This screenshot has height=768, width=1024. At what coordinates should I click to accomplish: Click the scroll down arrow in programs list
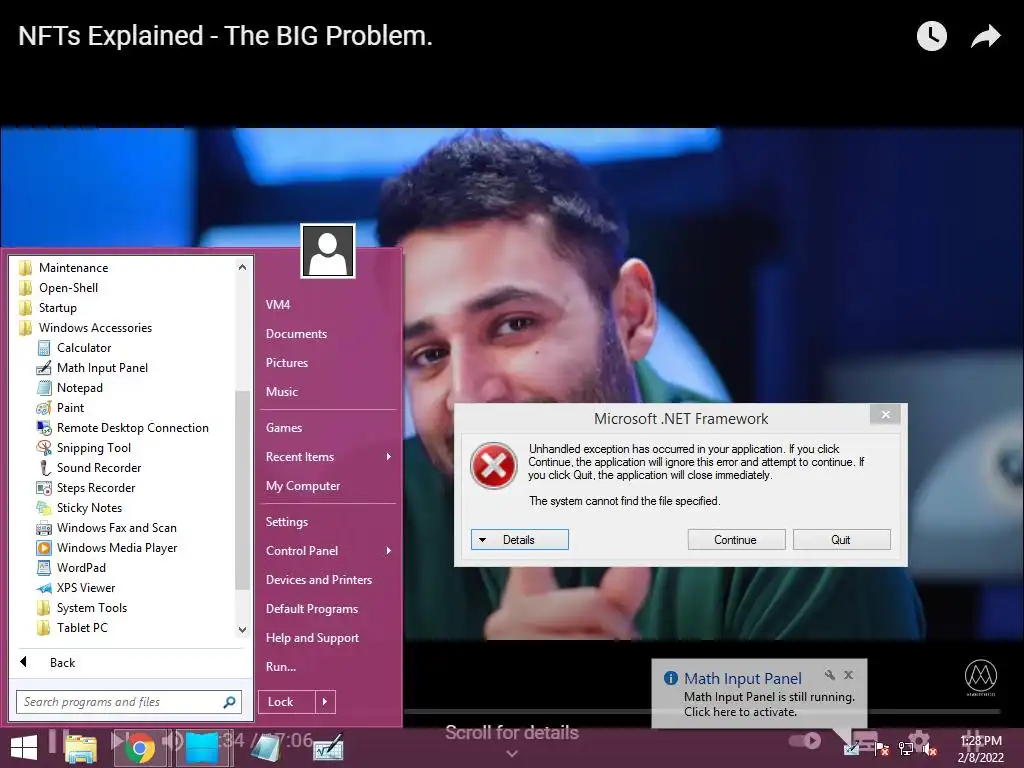tap(242, 630)
